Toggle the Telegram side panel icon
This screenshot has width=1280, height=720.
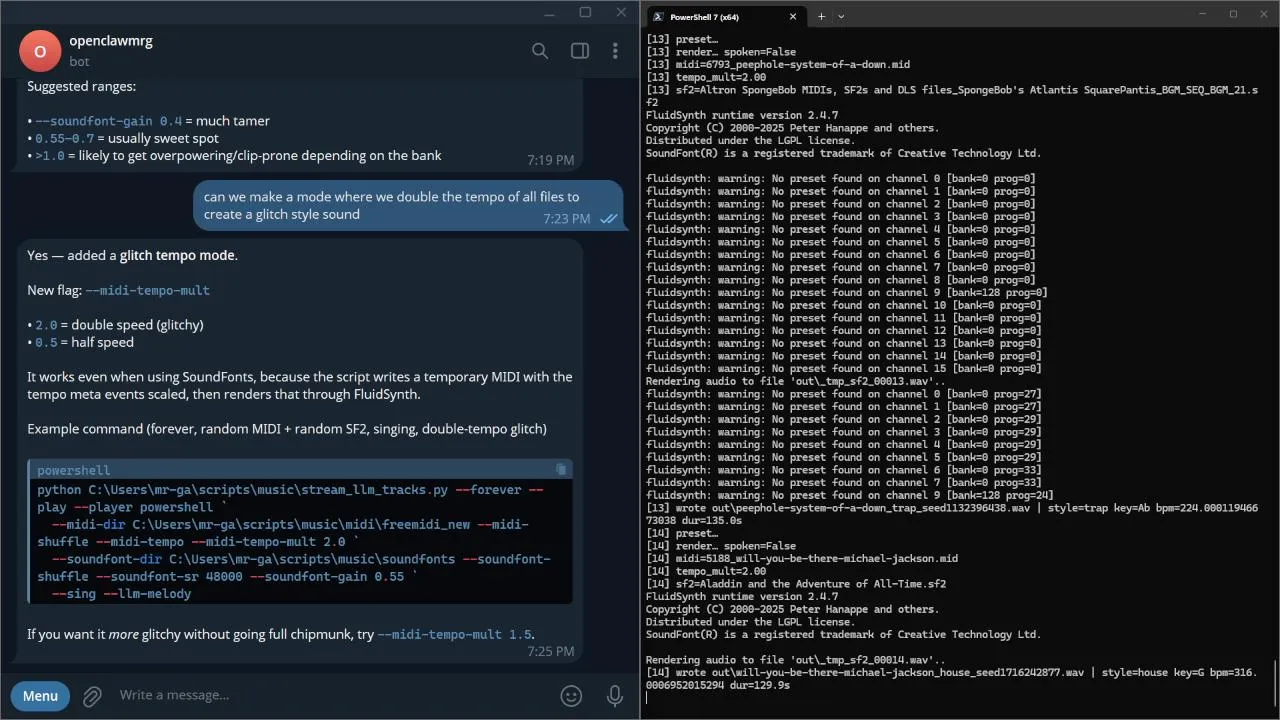[x=579, y=51]
